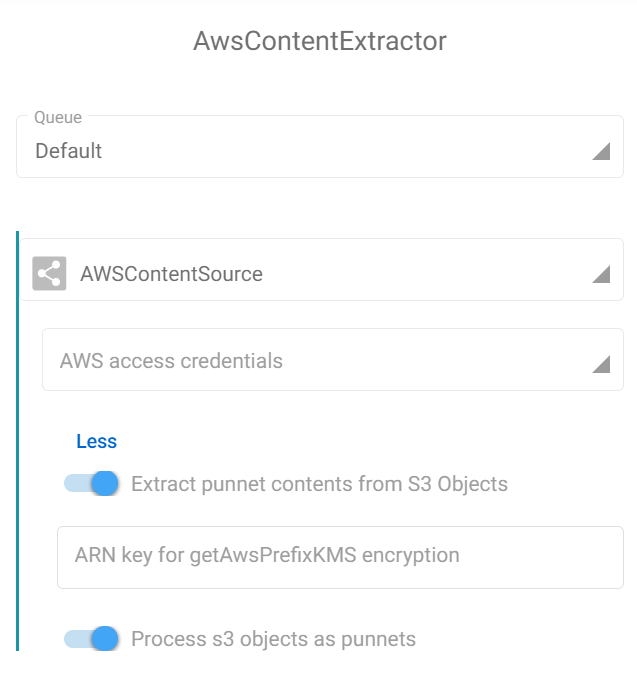Click the Process s3 objects as punnets label

point(273,639)
